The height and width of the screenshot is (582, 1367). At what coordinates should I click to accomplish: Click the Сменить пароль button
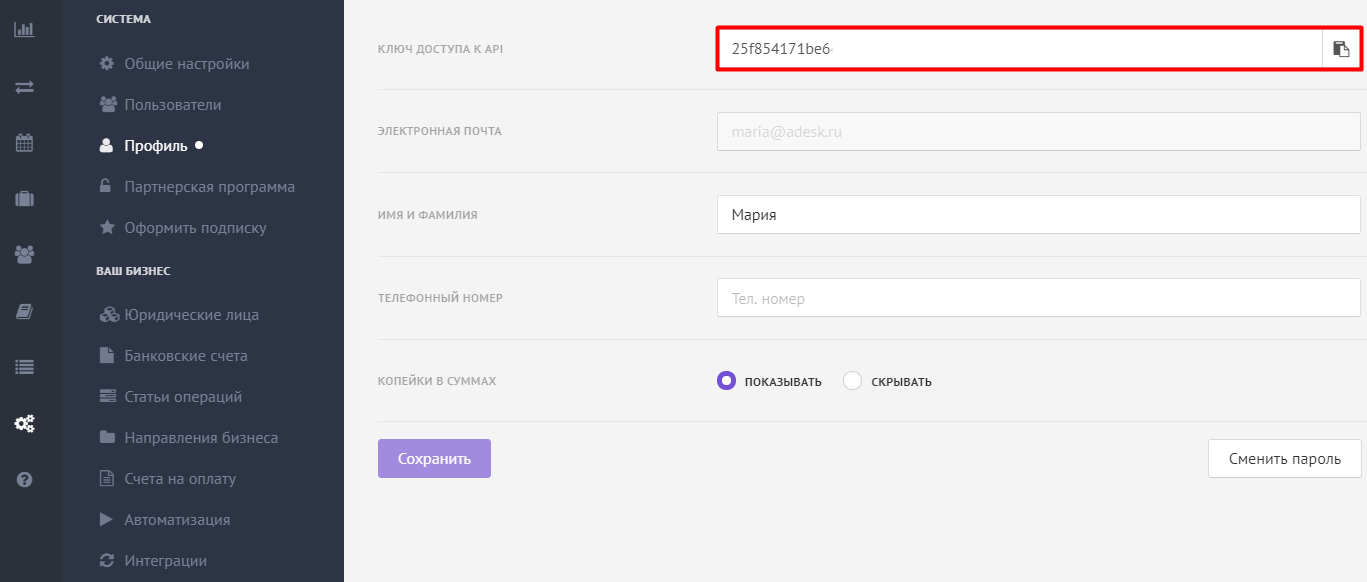tap(1285, 459)
